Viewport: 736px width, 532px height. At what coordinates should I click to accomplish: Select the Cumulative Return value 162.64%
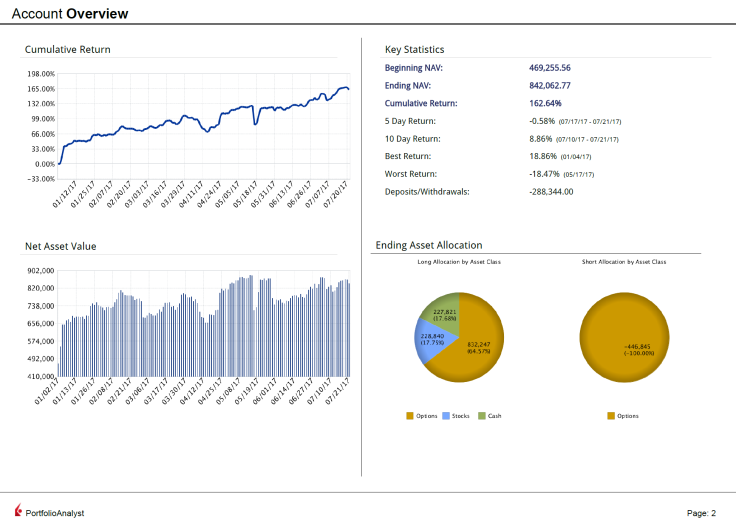point(545,103)
